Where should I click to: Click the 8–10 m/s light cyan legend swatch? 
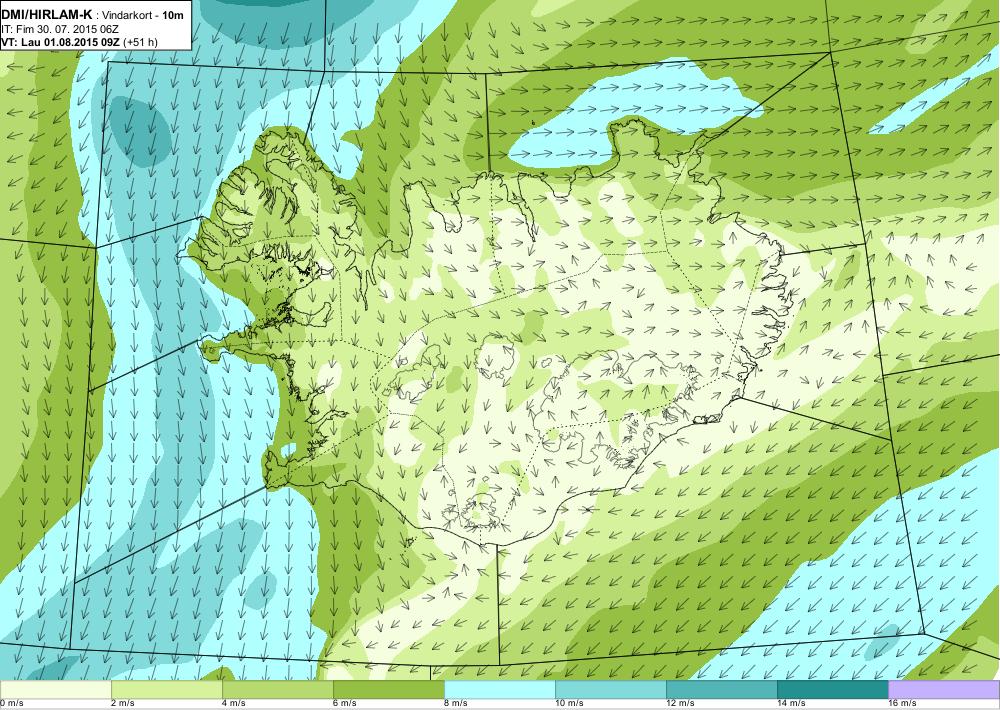500,690
